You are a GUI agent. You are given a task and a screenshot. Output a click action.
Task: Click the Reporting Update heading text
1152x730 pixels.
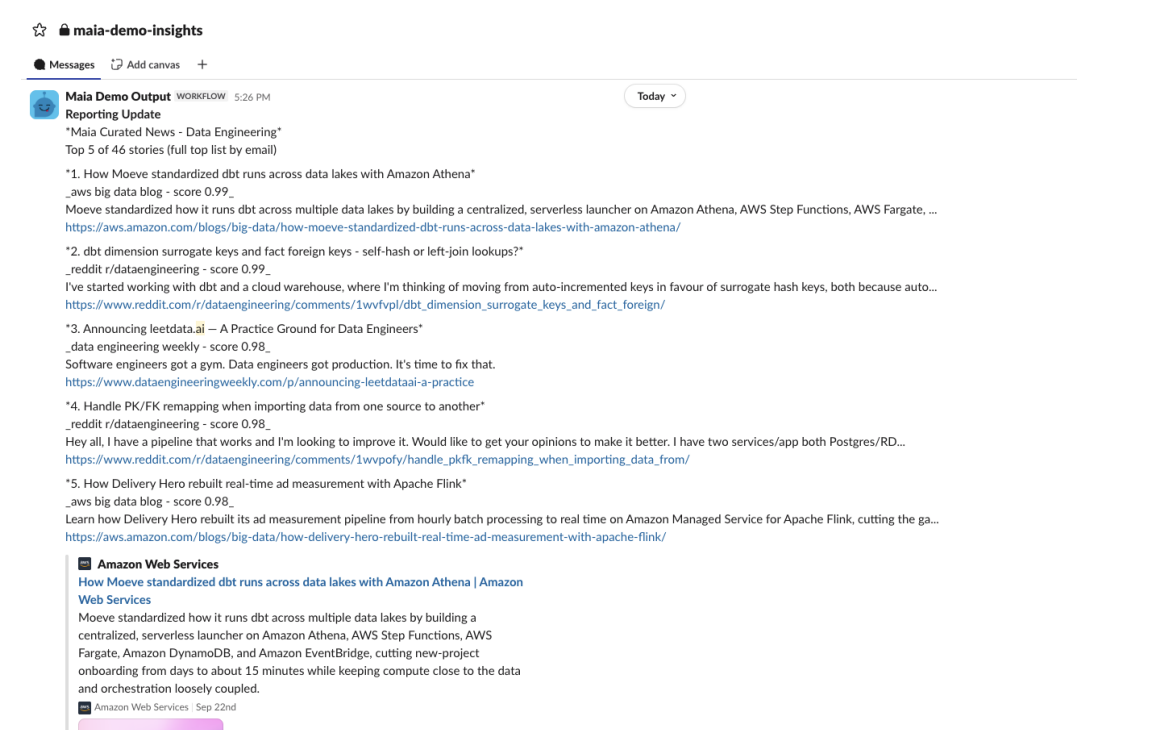(113, 114)
